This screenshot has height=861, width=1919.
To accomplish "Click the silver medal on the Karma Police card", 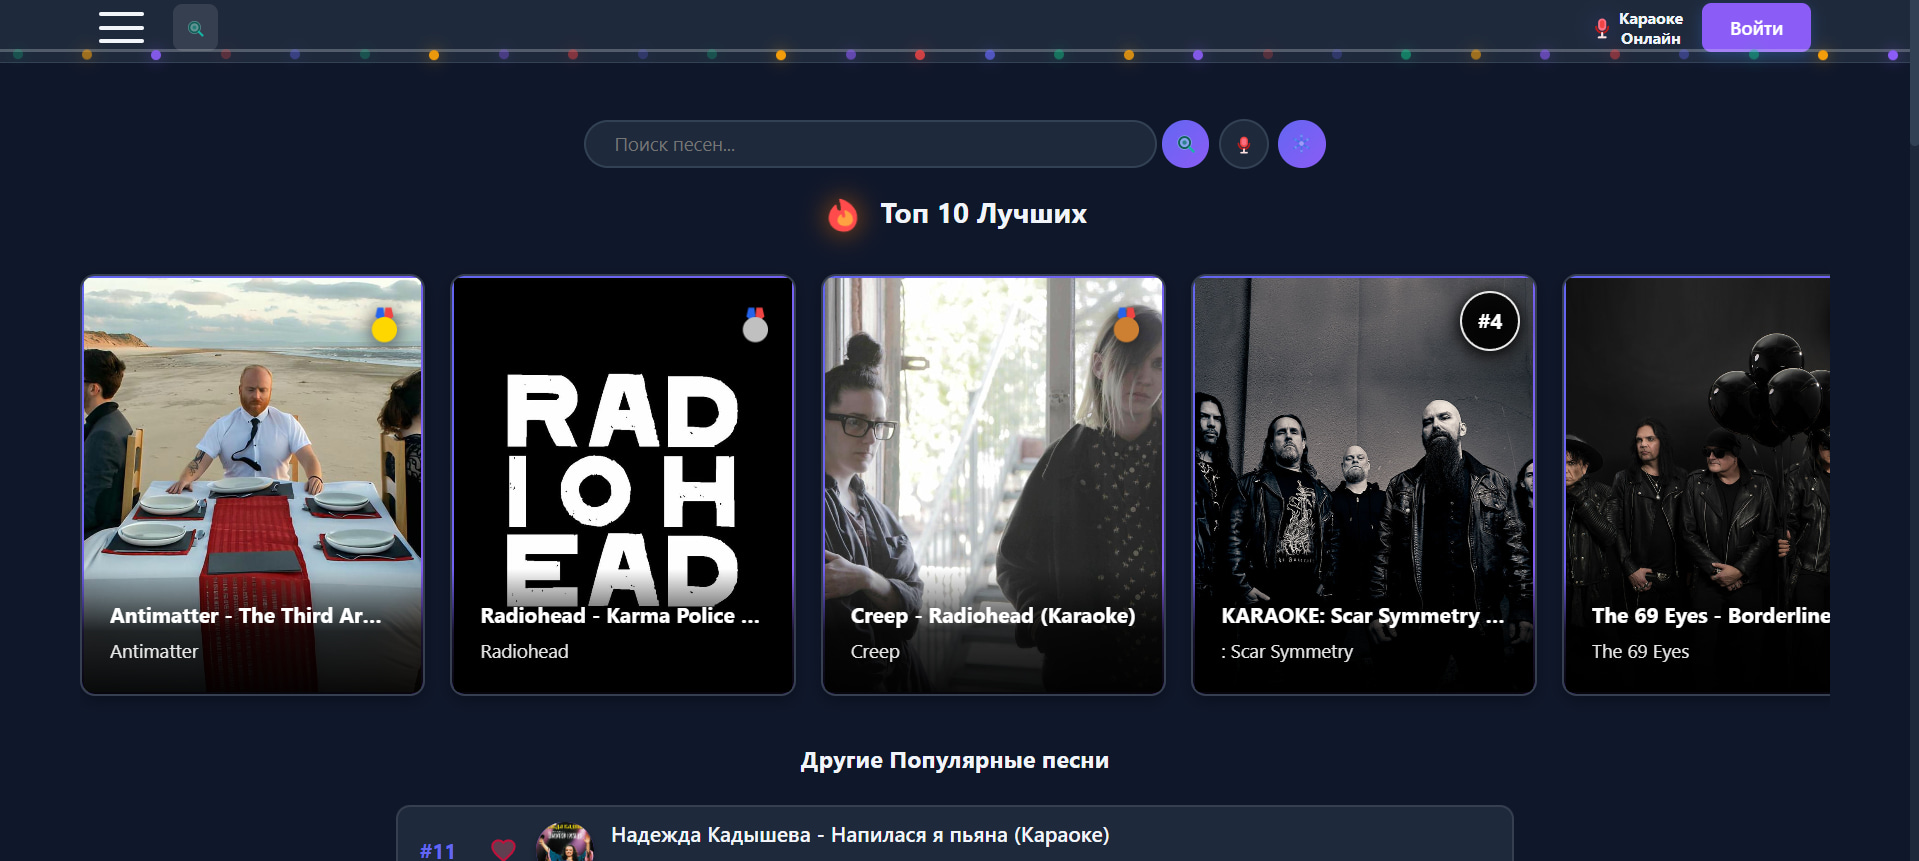I will pyautogui.click(x=755, y=325).
